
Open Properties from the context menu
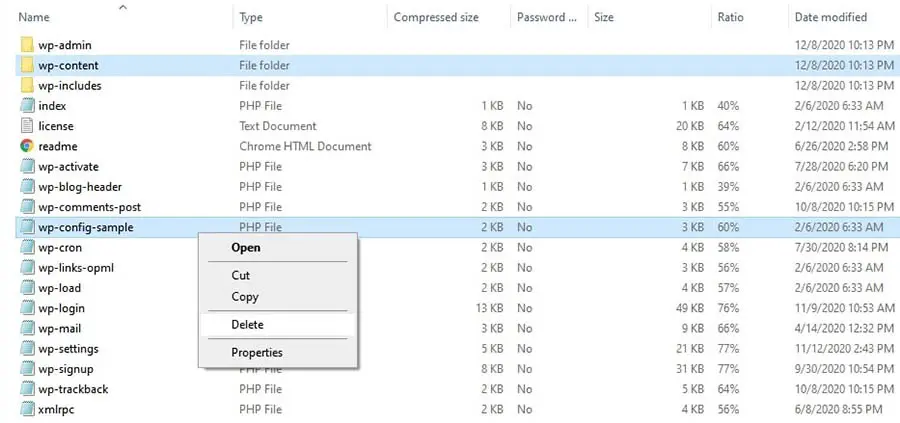[257, 352]
